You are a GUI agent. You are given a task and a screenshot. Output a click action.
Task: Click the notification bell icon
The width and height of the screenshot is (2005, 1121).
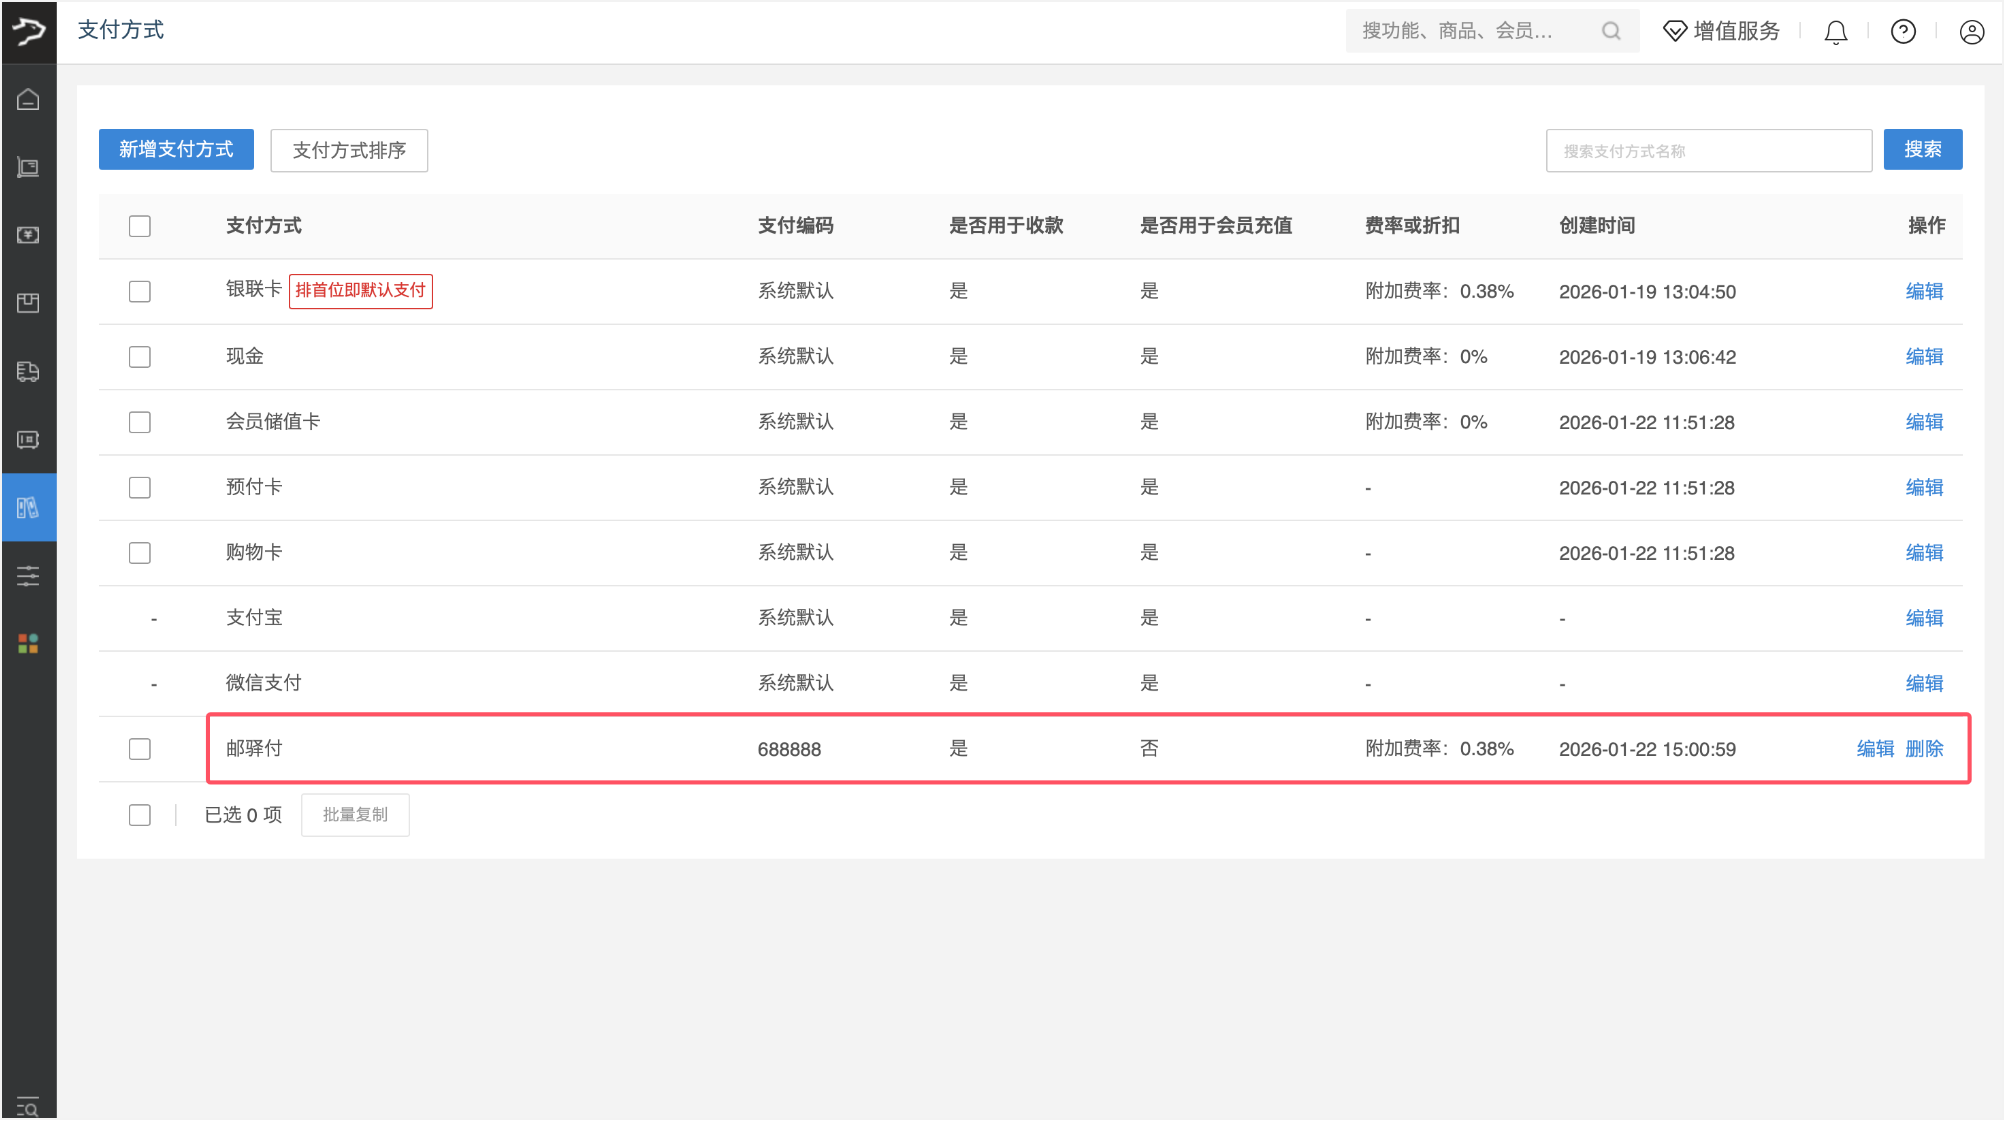[x=1835, y=32]
